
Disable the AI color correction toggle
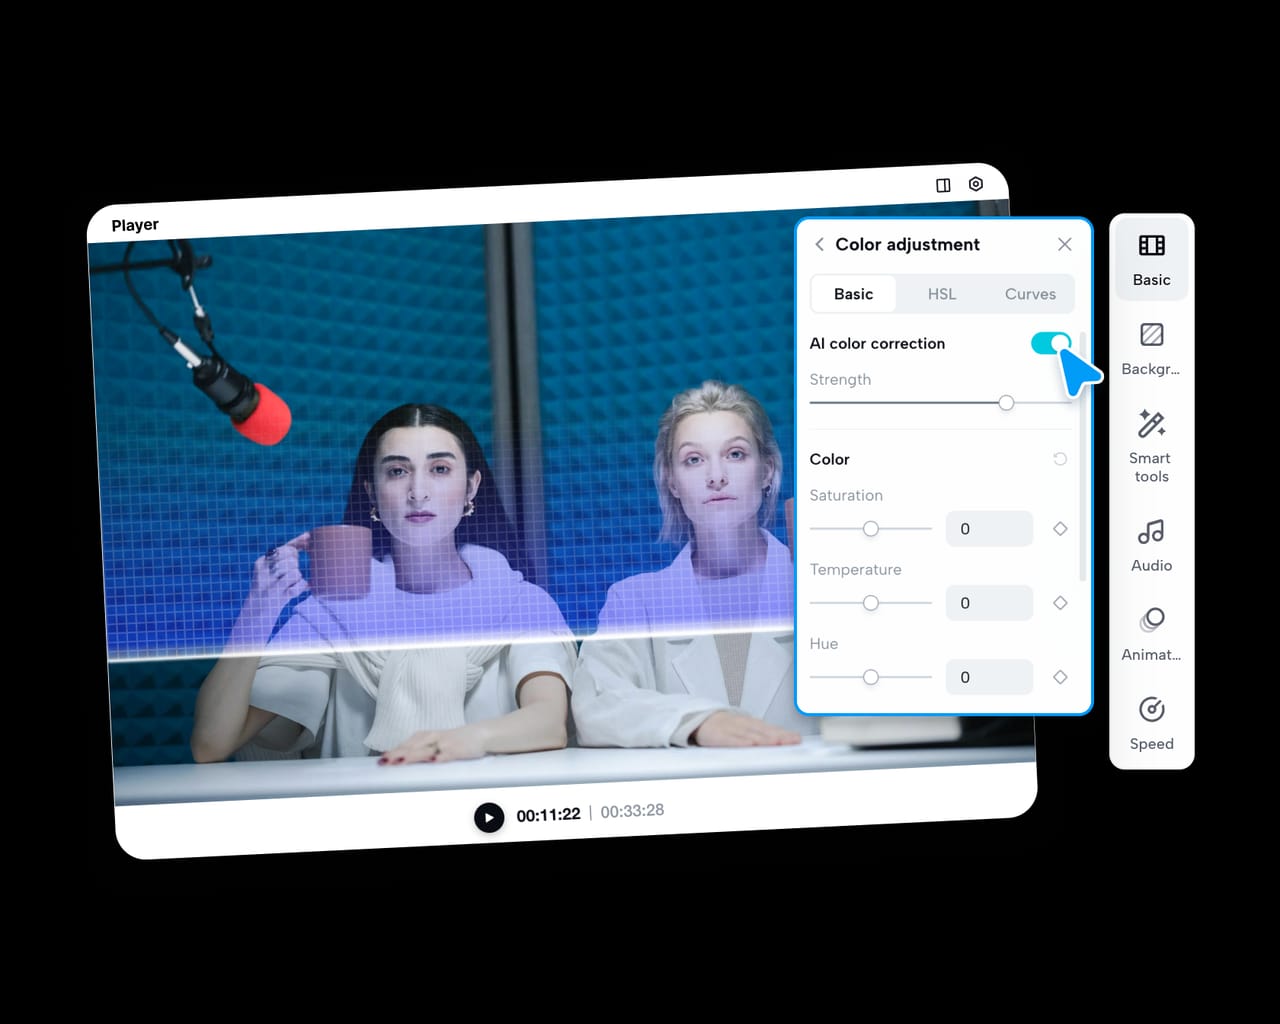click(x=1051, y=343)
